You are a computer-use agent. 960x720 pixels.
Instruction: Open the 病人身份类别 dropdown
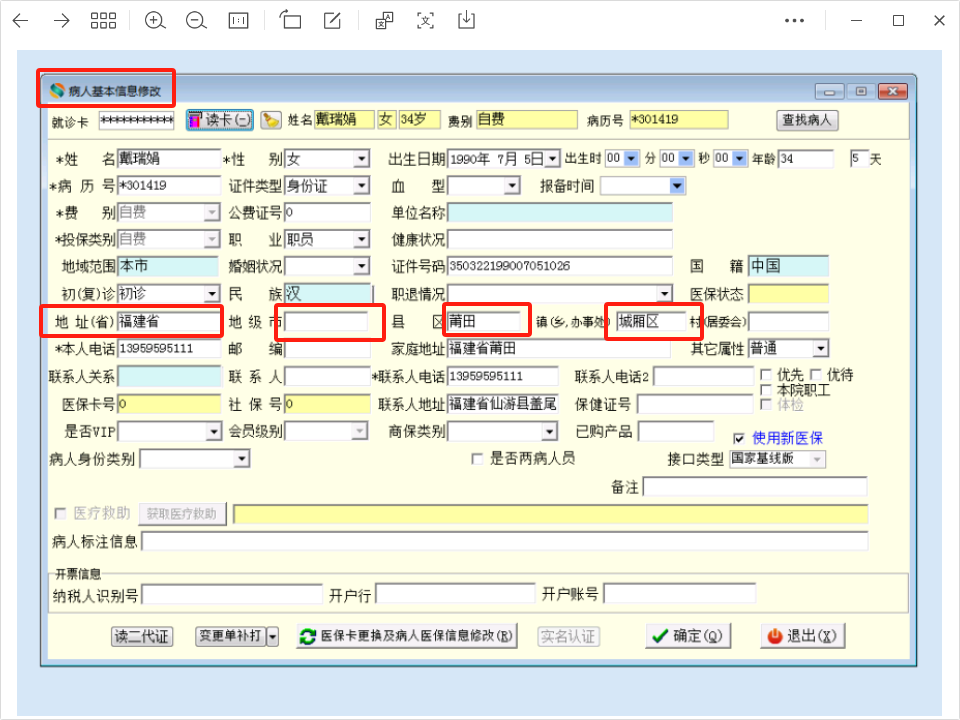coord(242,459)
